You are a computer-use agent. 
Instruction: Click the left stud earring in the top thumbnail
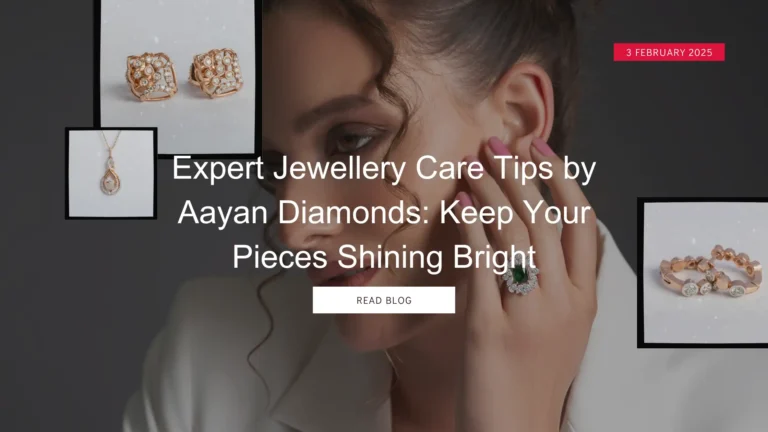(150, 77)
